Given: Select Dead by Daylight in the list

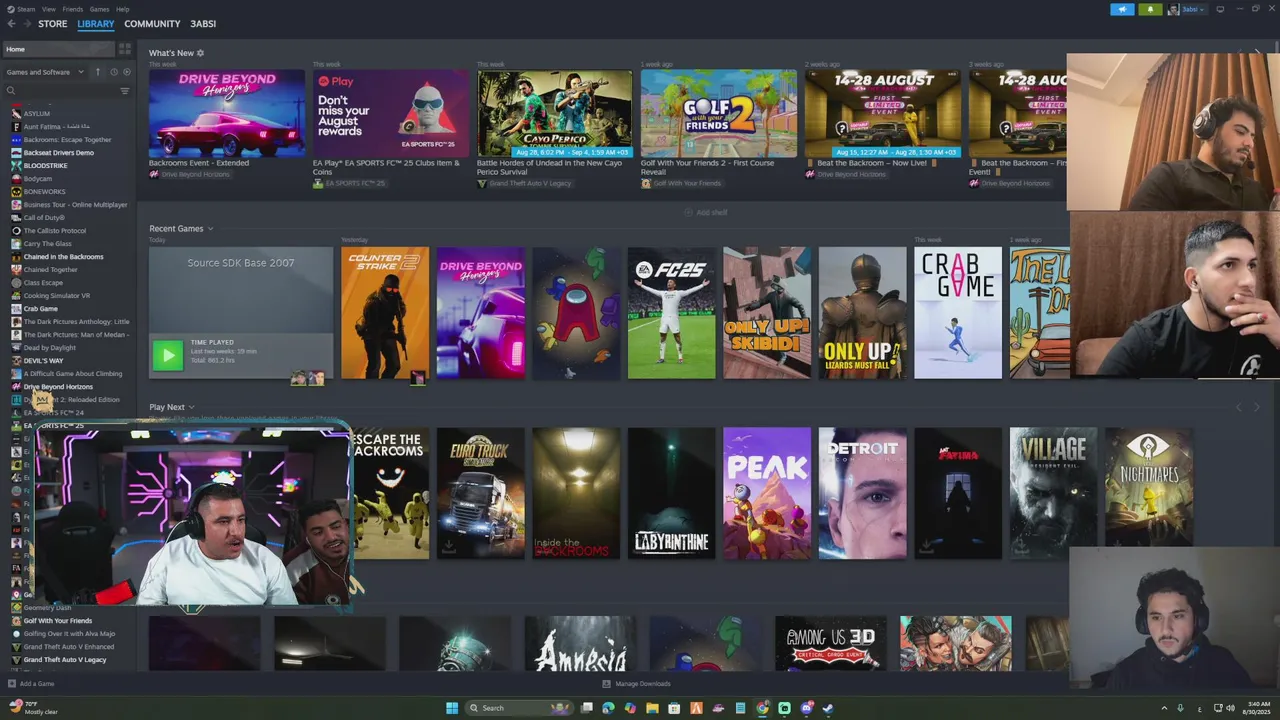Looking at the screenshot, I should tap(50, 348).
